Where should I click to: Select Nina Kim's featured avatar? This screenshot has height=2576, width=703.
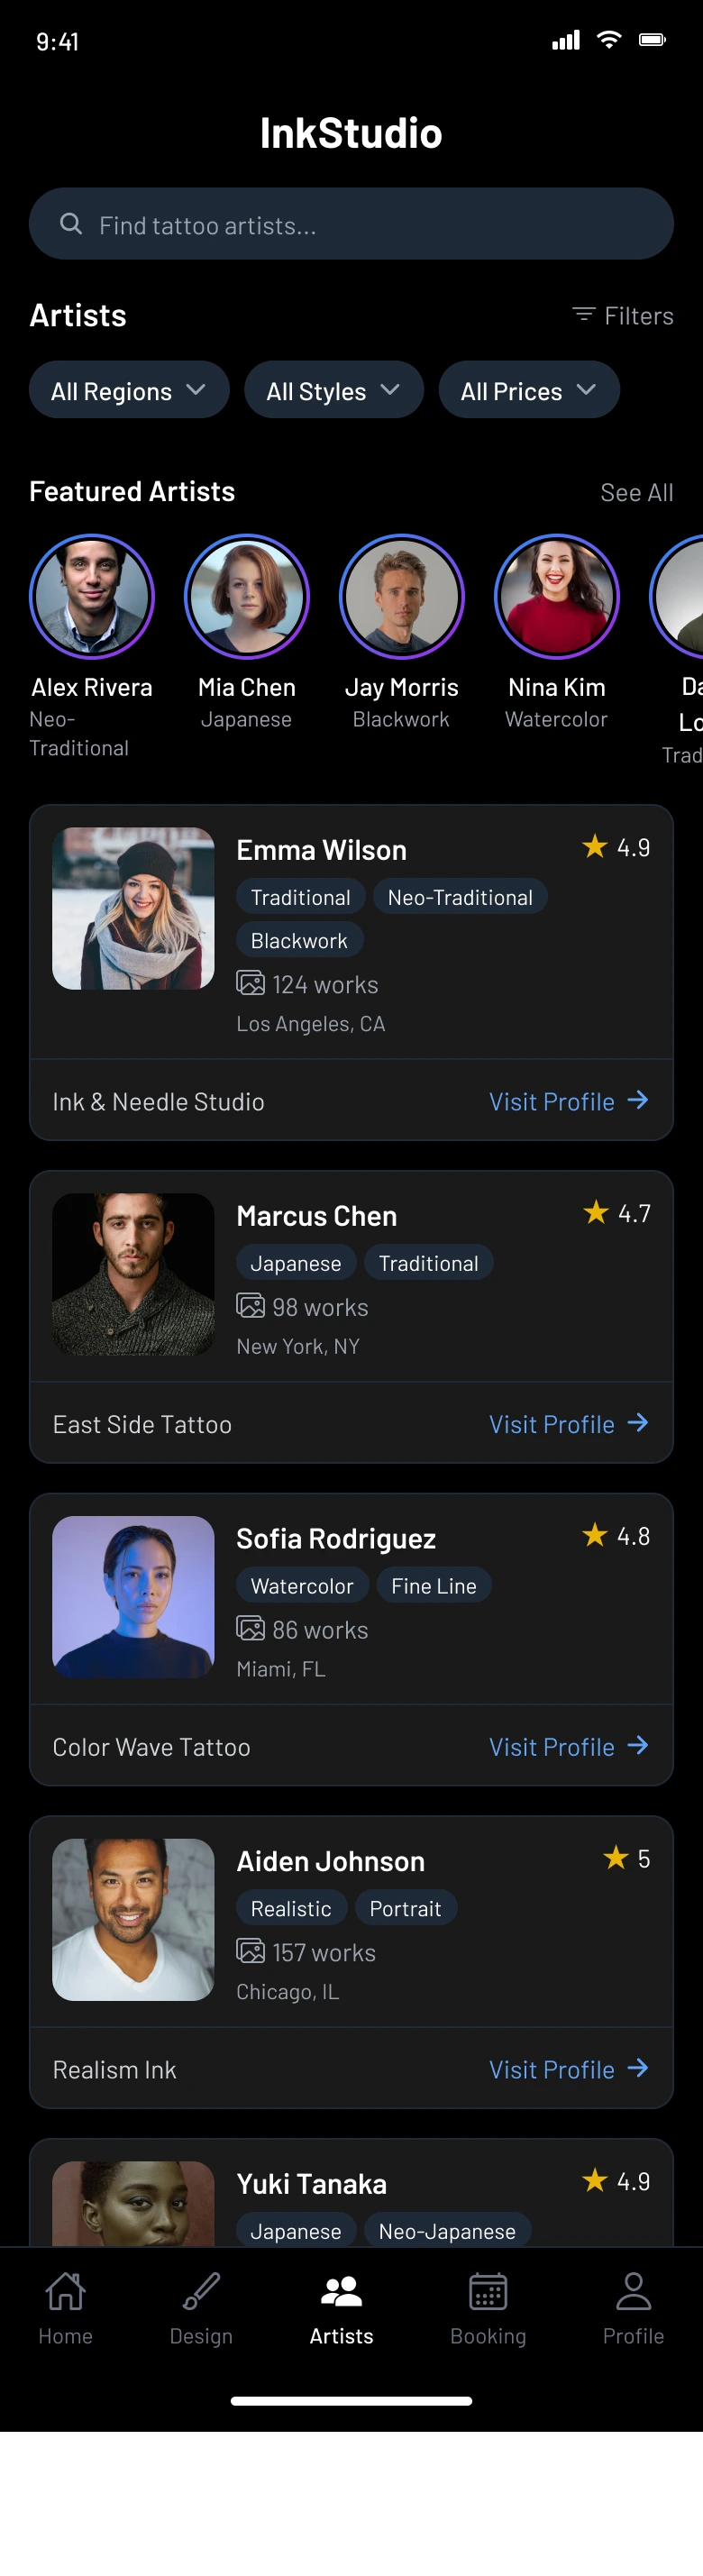click(x=556, y=597)
